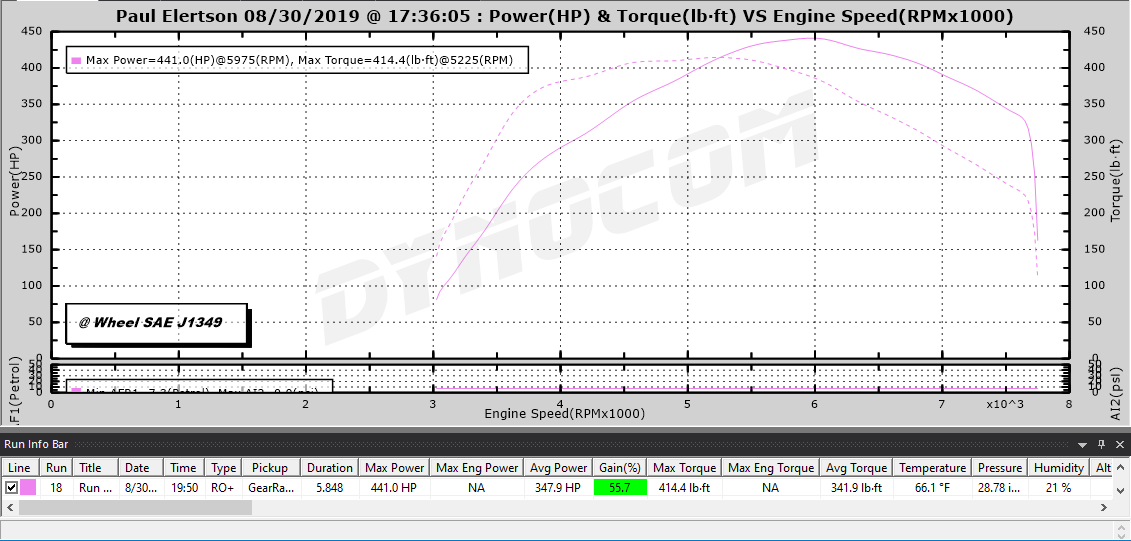Click the chart title with Paul Elertson
Viewport: 1131px width, 541px height.
click(x=564, y=16)
